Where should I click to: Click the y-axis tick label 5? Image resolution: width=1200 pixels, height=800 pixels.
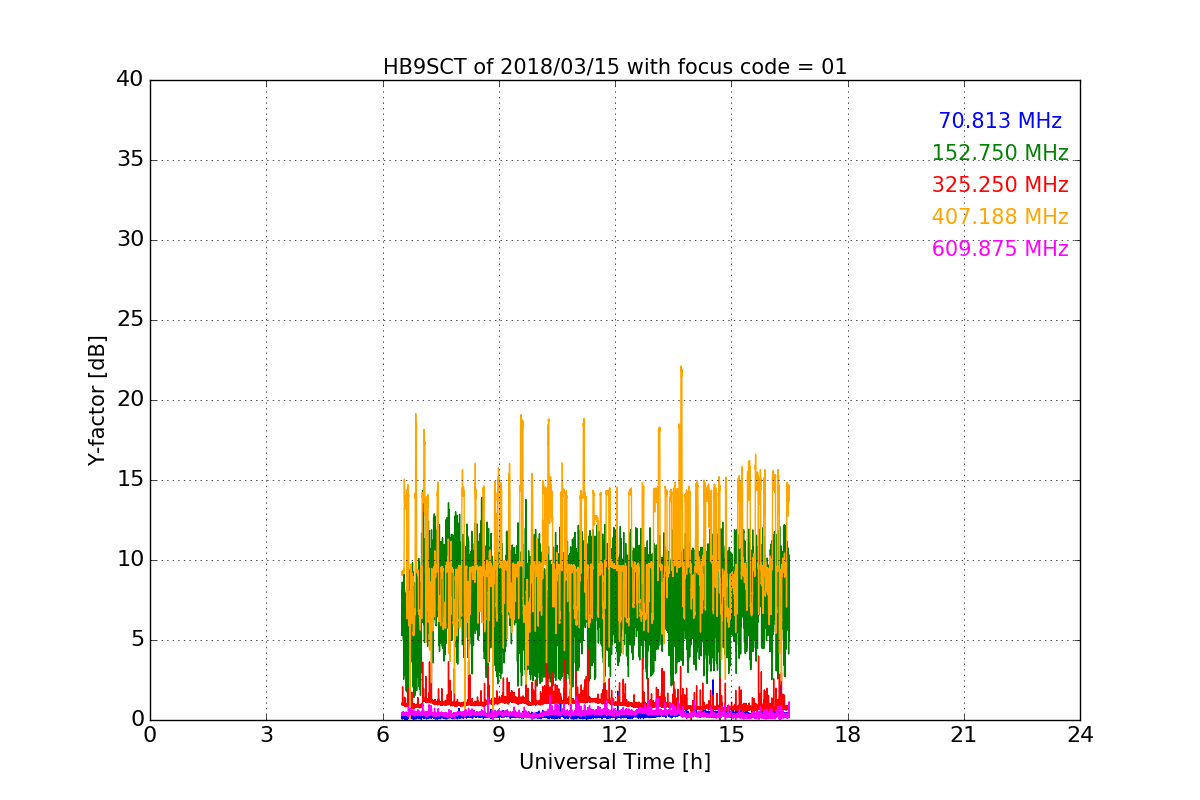(136, 640)
